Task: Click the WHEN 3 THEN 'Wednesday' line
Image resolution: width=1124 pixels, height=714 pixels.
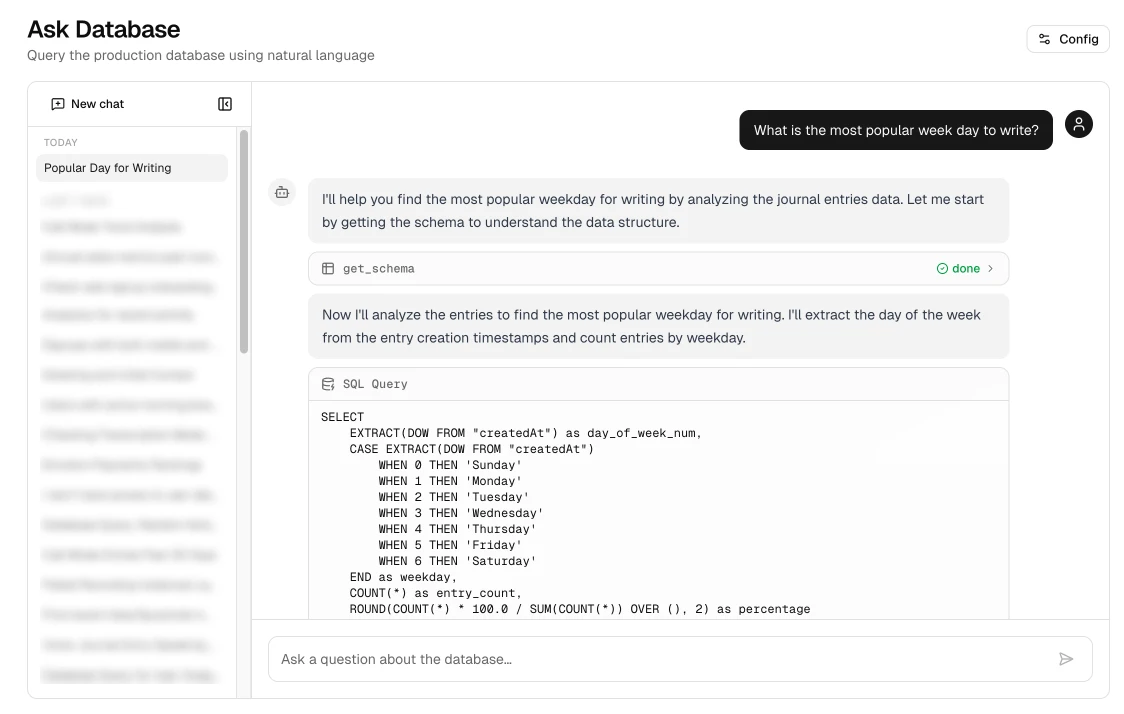Action: click(461, 513)
